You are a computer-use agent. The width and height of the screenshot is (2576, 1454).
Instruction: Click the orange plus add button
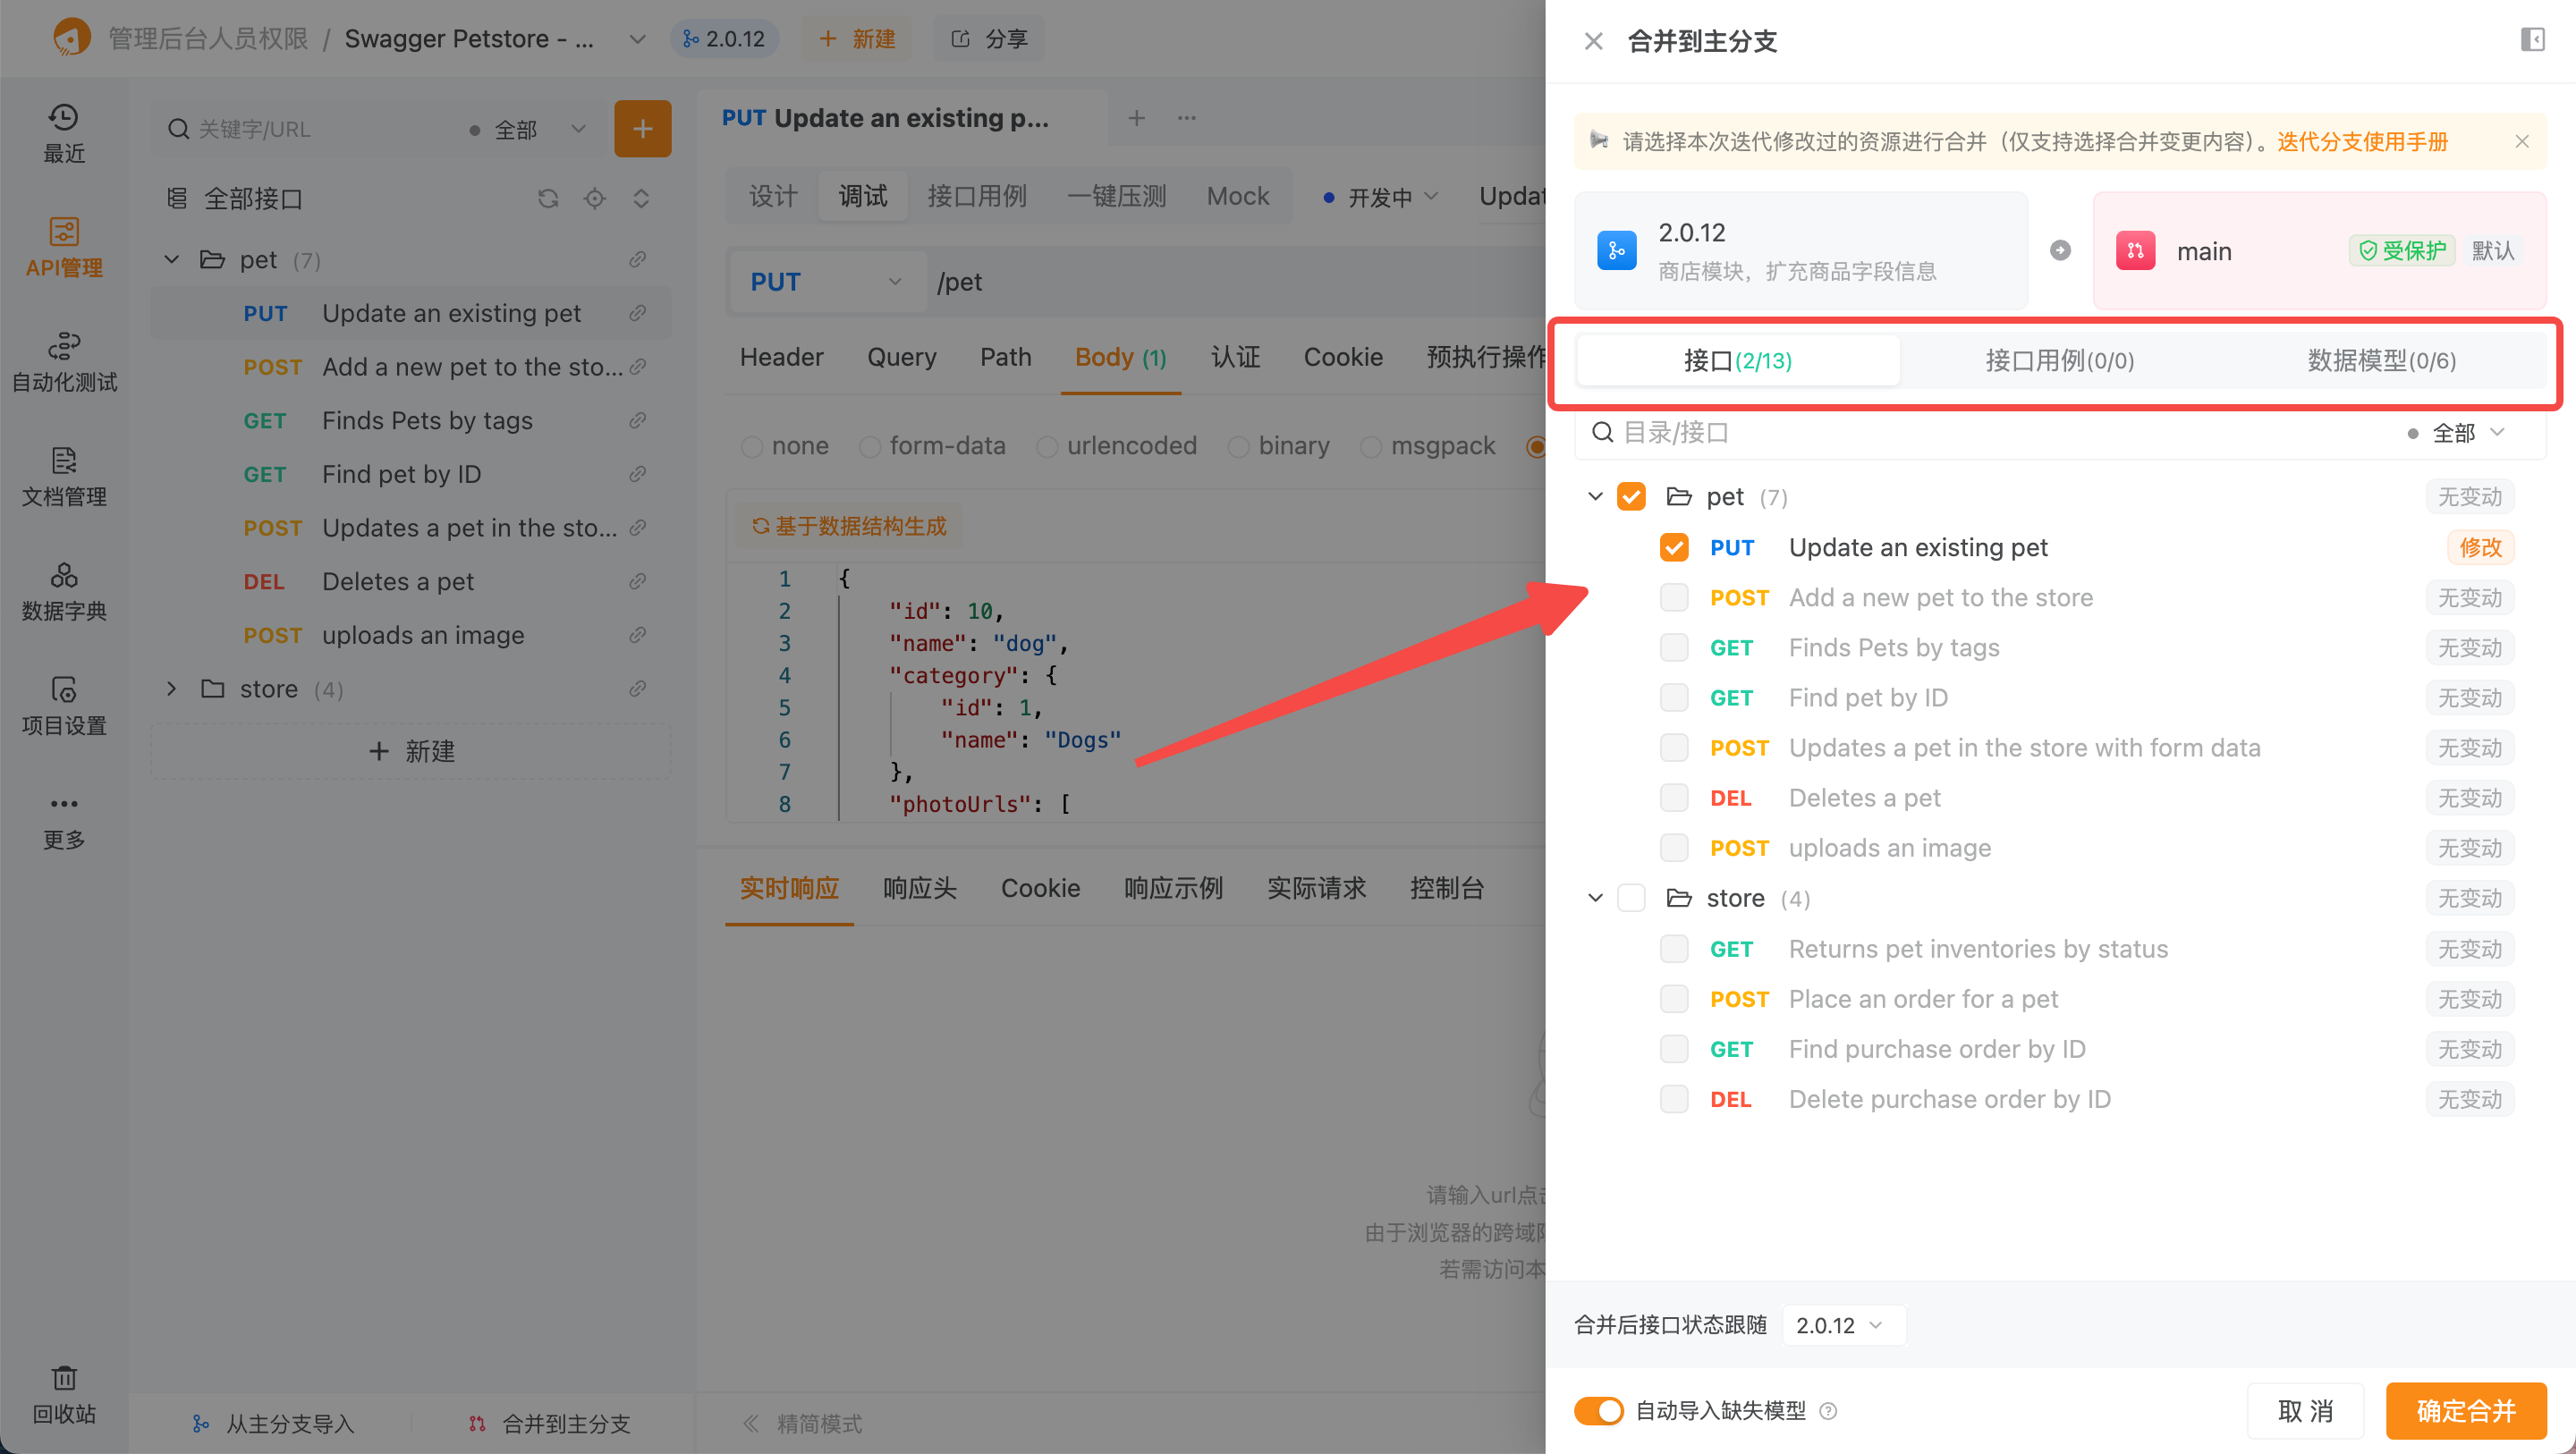point(642,129)
